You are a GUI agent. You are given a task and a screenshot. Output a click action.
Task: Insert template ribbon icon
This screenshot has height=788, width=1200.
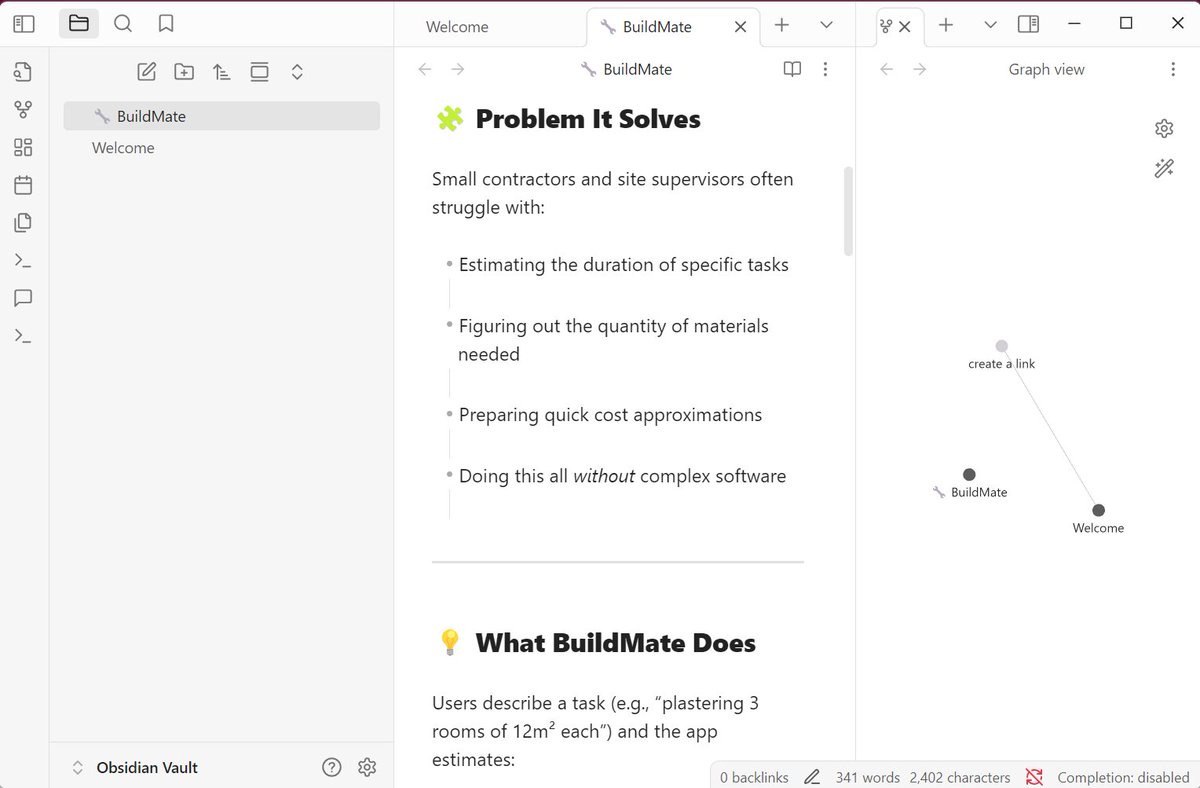pyautogui.click(x=23, y=223)
